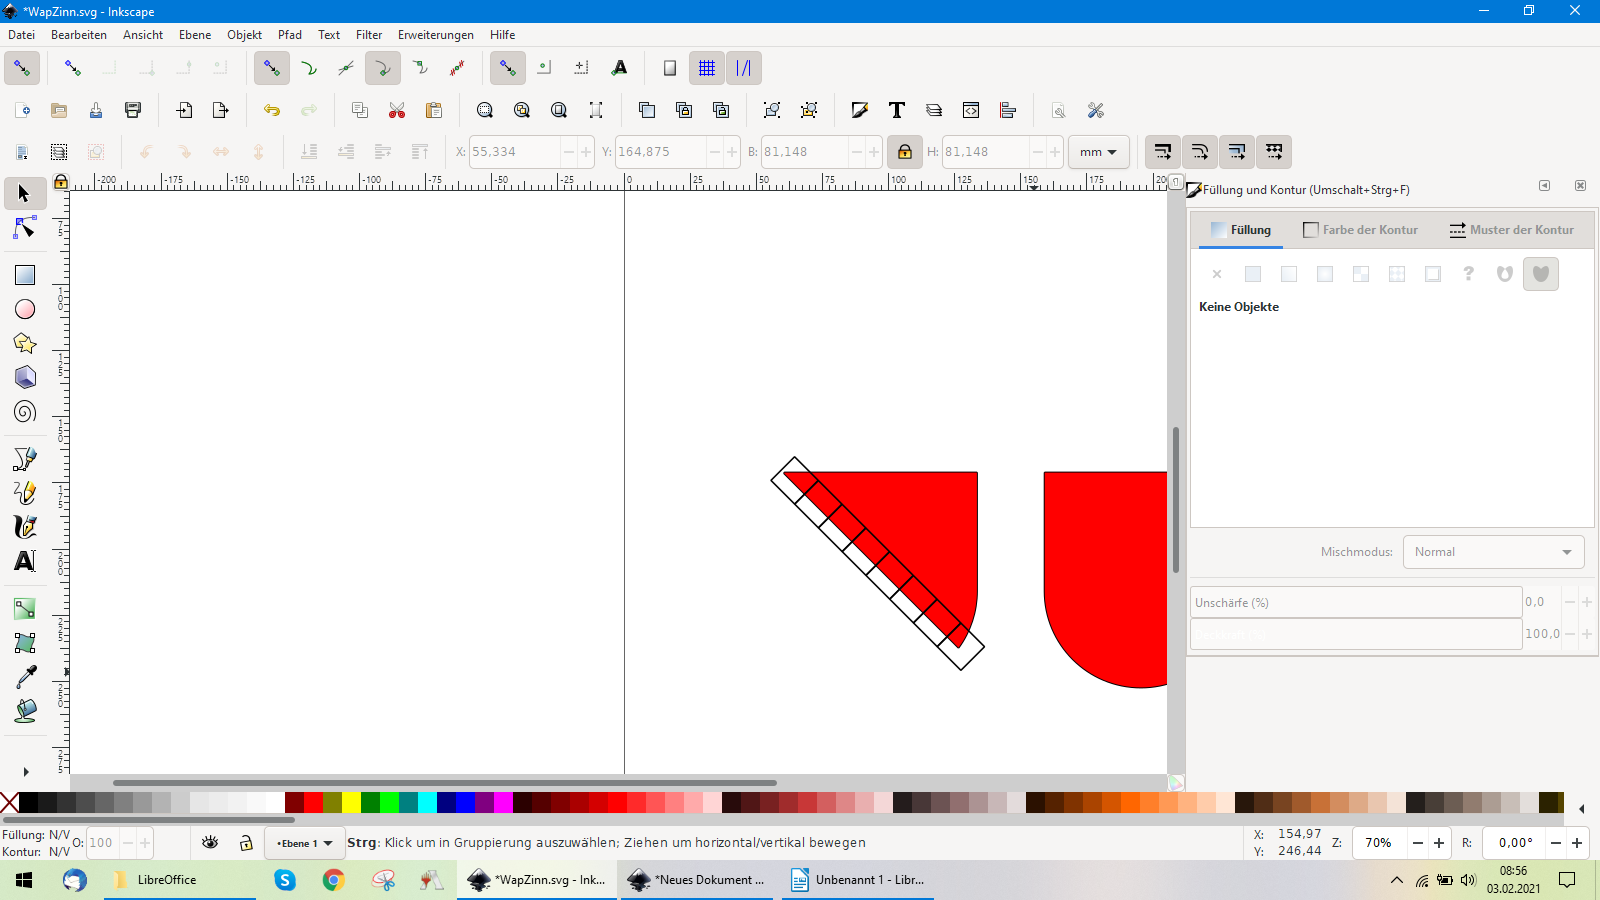Toggle current layer visibility eye icon
1600x900 pixels.
[210, 843]
